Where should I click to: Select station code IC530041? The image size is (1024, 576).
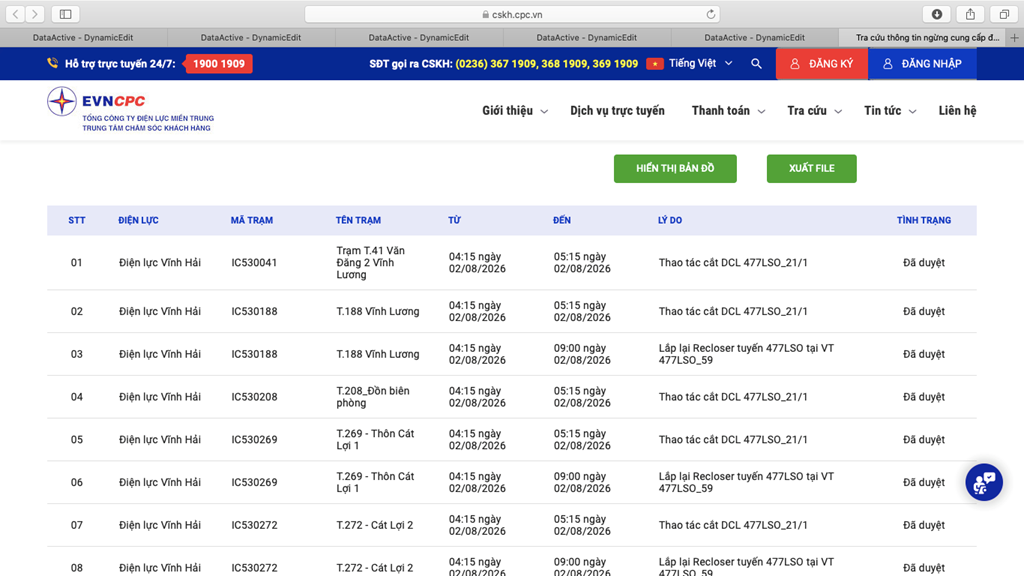click(254, 263)
